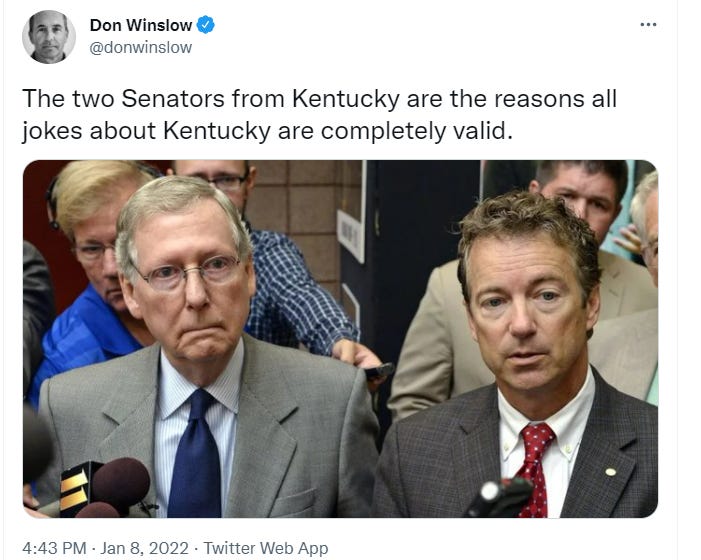Click the maroon foam microphone windscreen
The height and width of the screenshot is (560, 701).
click(x=121, y=482)
